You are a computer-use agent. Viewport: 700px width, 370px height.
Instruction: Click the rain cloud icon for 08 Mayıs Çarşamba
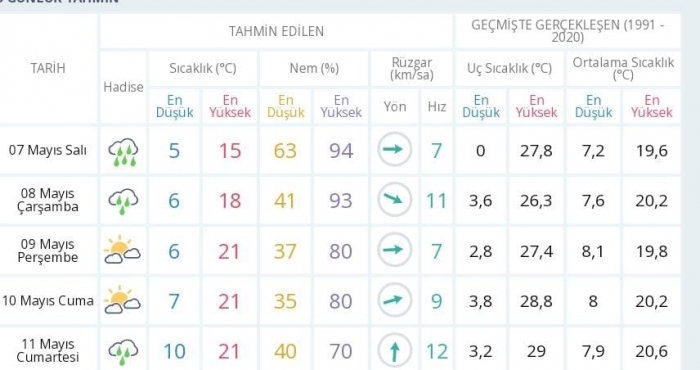pos(123,201)
